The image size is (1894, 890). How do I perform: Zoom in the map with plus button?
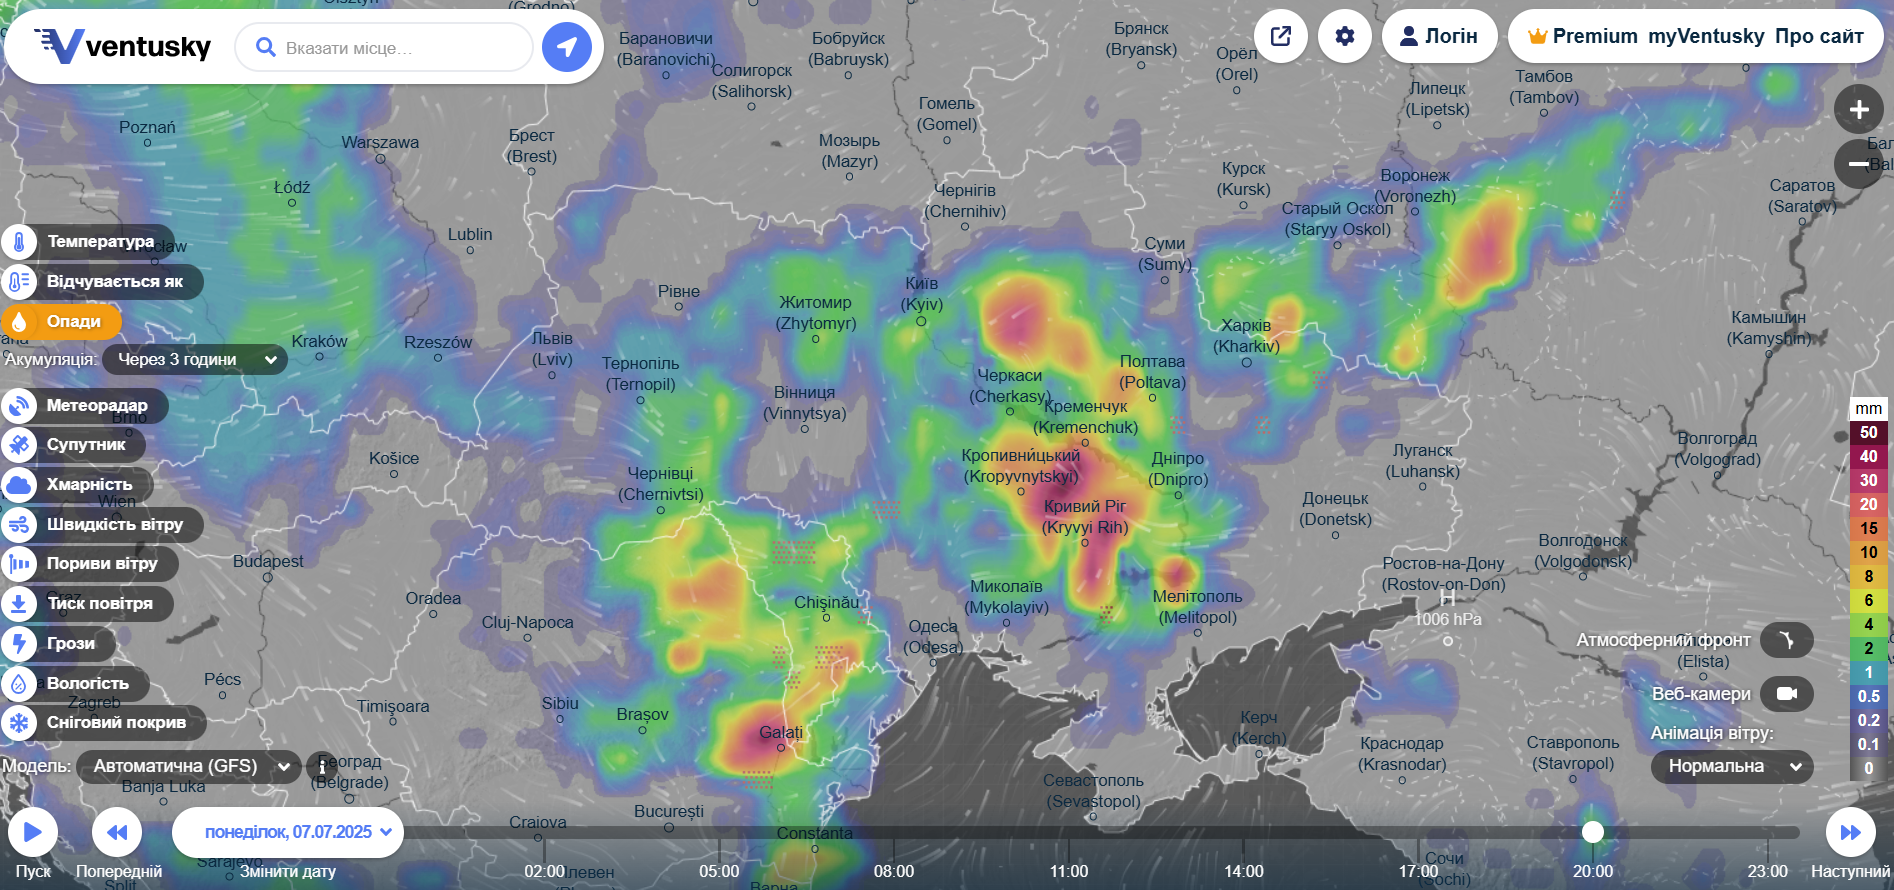point(1858,109)
